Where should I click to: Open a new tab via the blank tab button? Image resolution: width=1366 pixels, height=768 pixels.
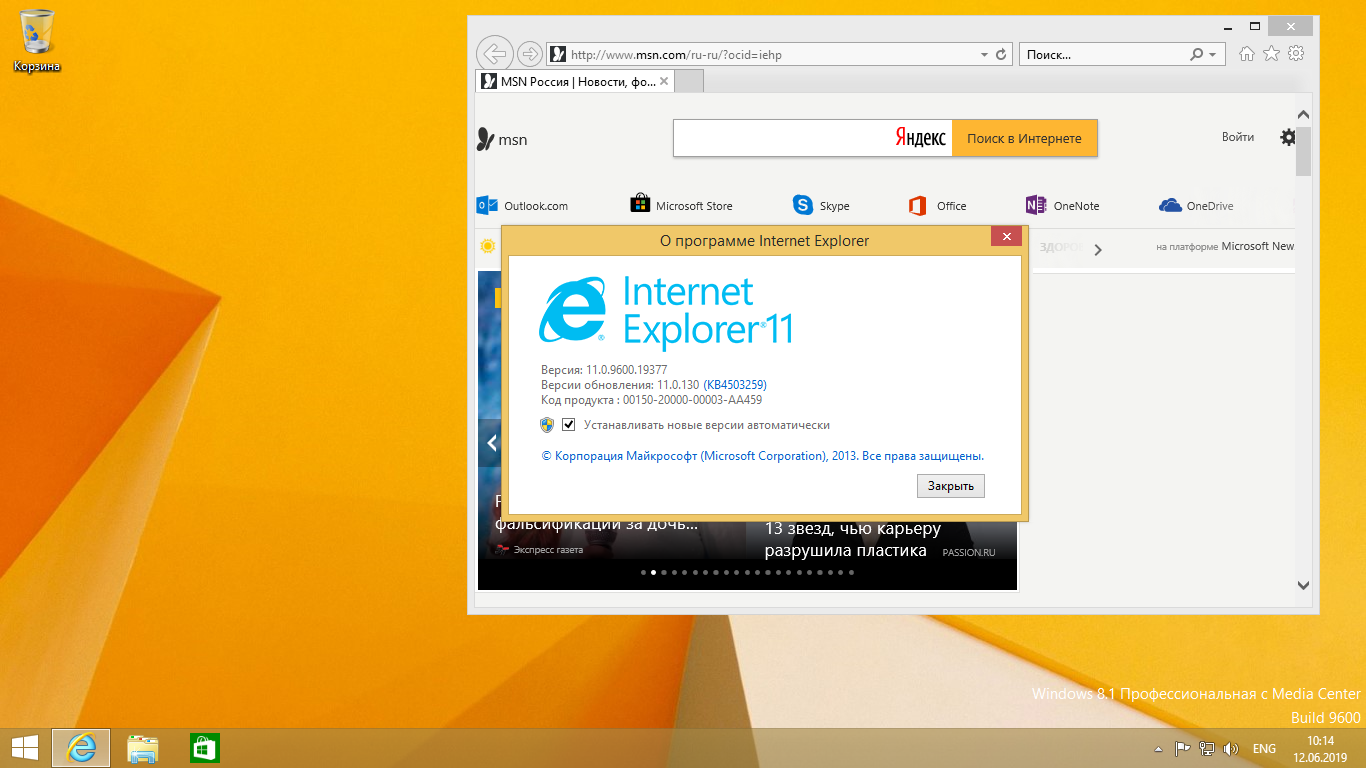coord(689,81)
